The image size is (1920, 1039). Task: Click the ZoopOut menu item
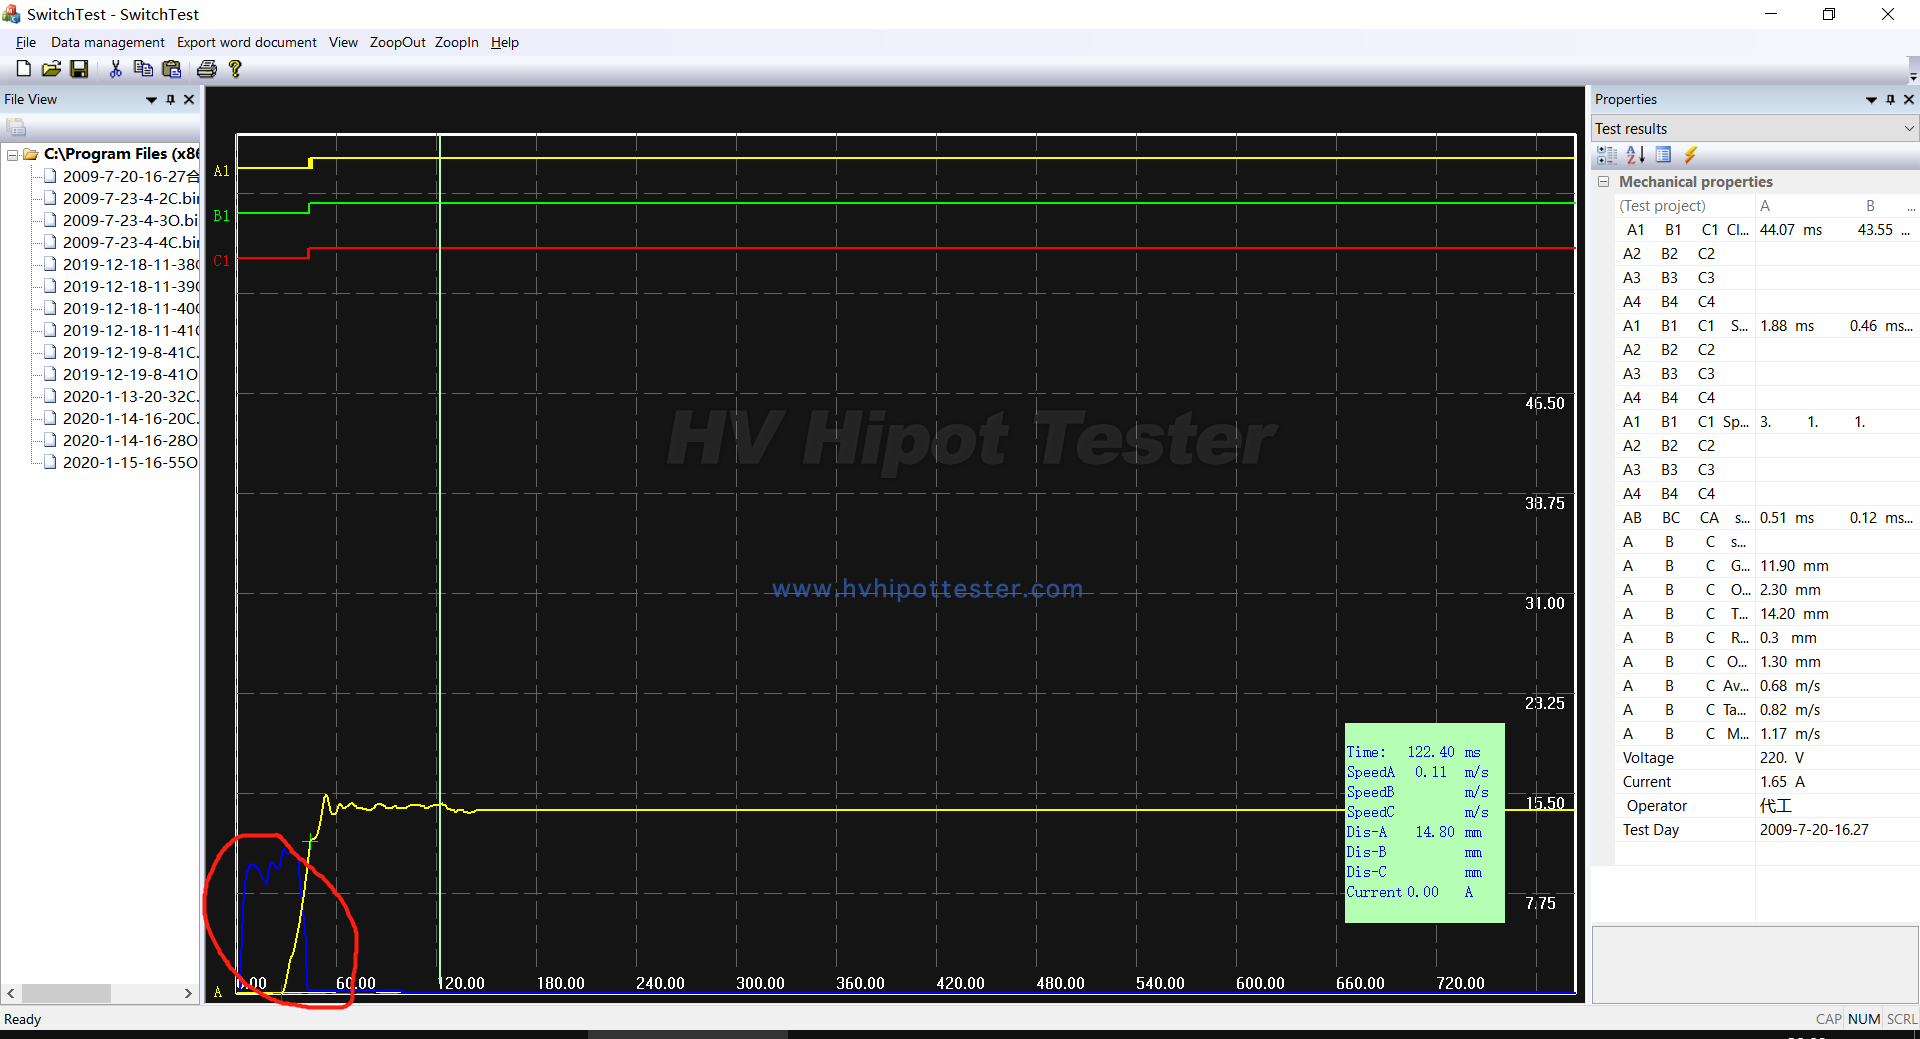[x=397, y=42]
